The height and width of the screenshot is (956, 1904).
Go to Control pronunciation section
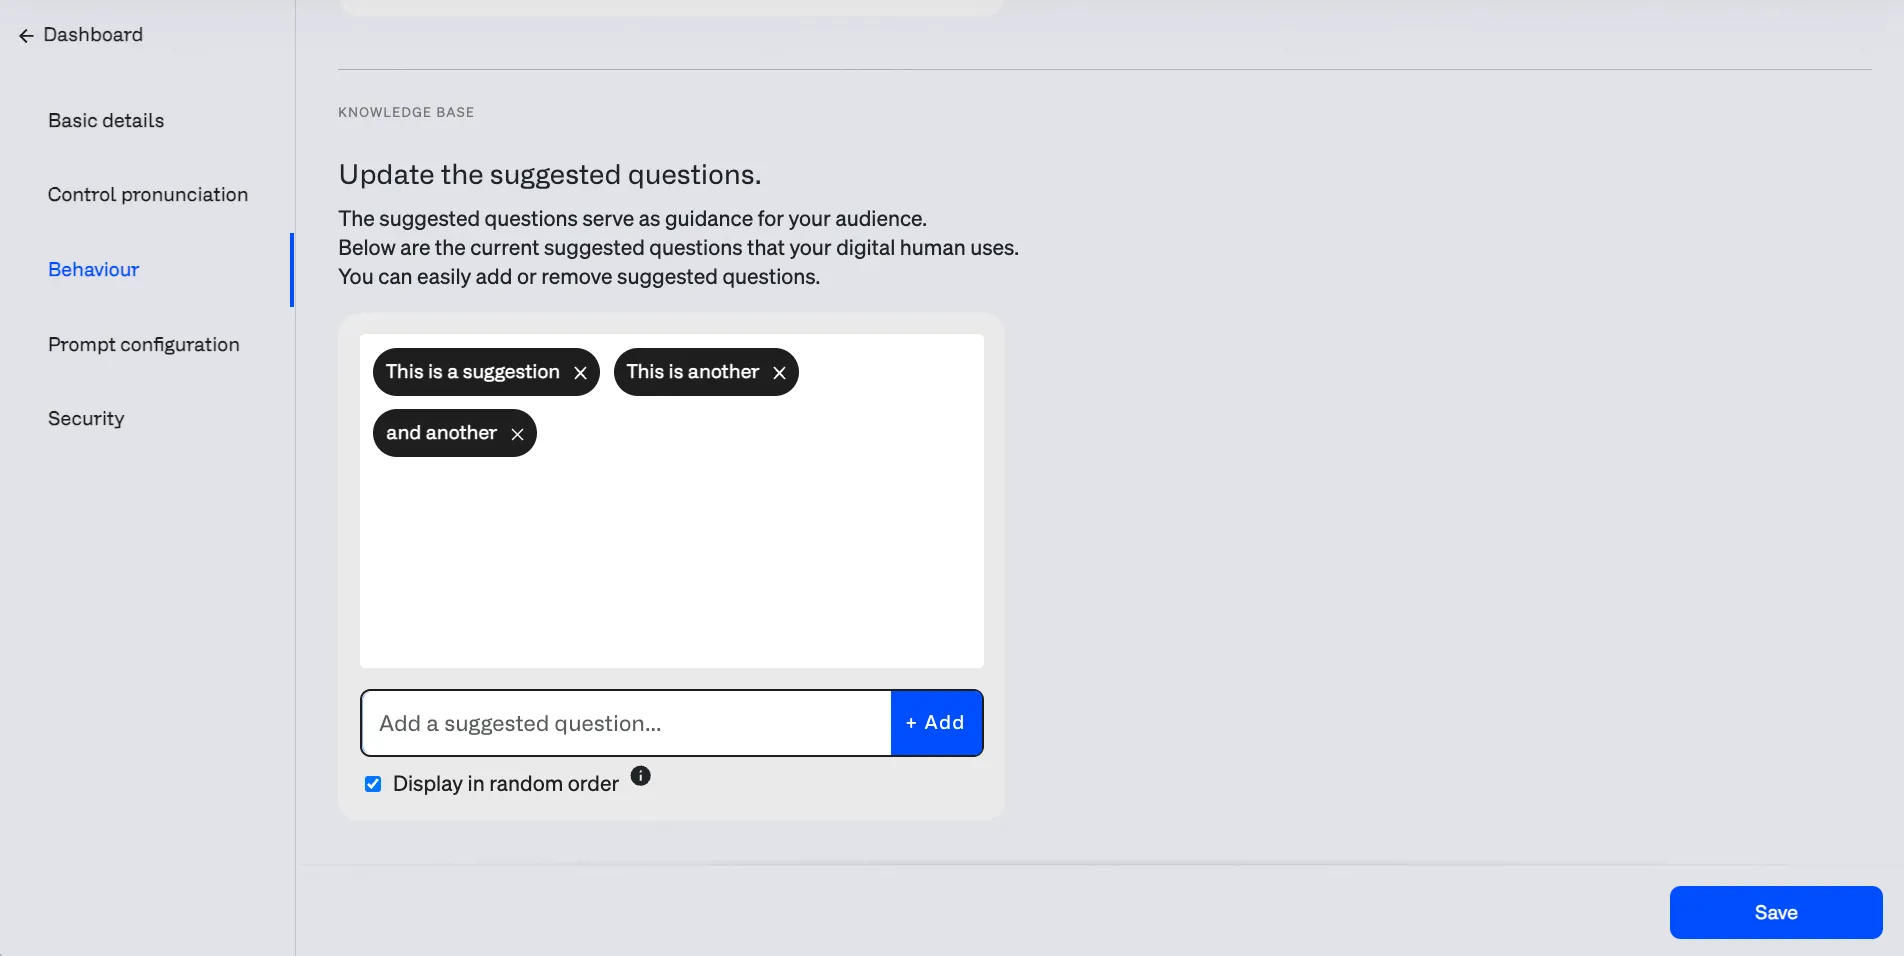pos(148,194)
